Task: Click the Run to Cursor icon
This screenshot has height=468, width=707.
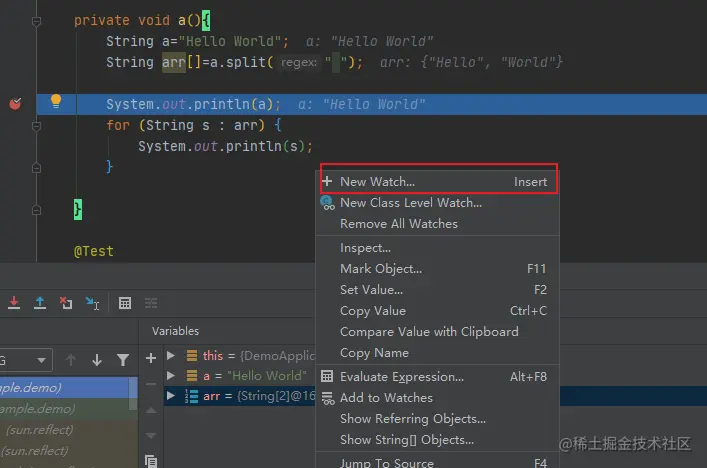Action: click(x=92, y=303)
